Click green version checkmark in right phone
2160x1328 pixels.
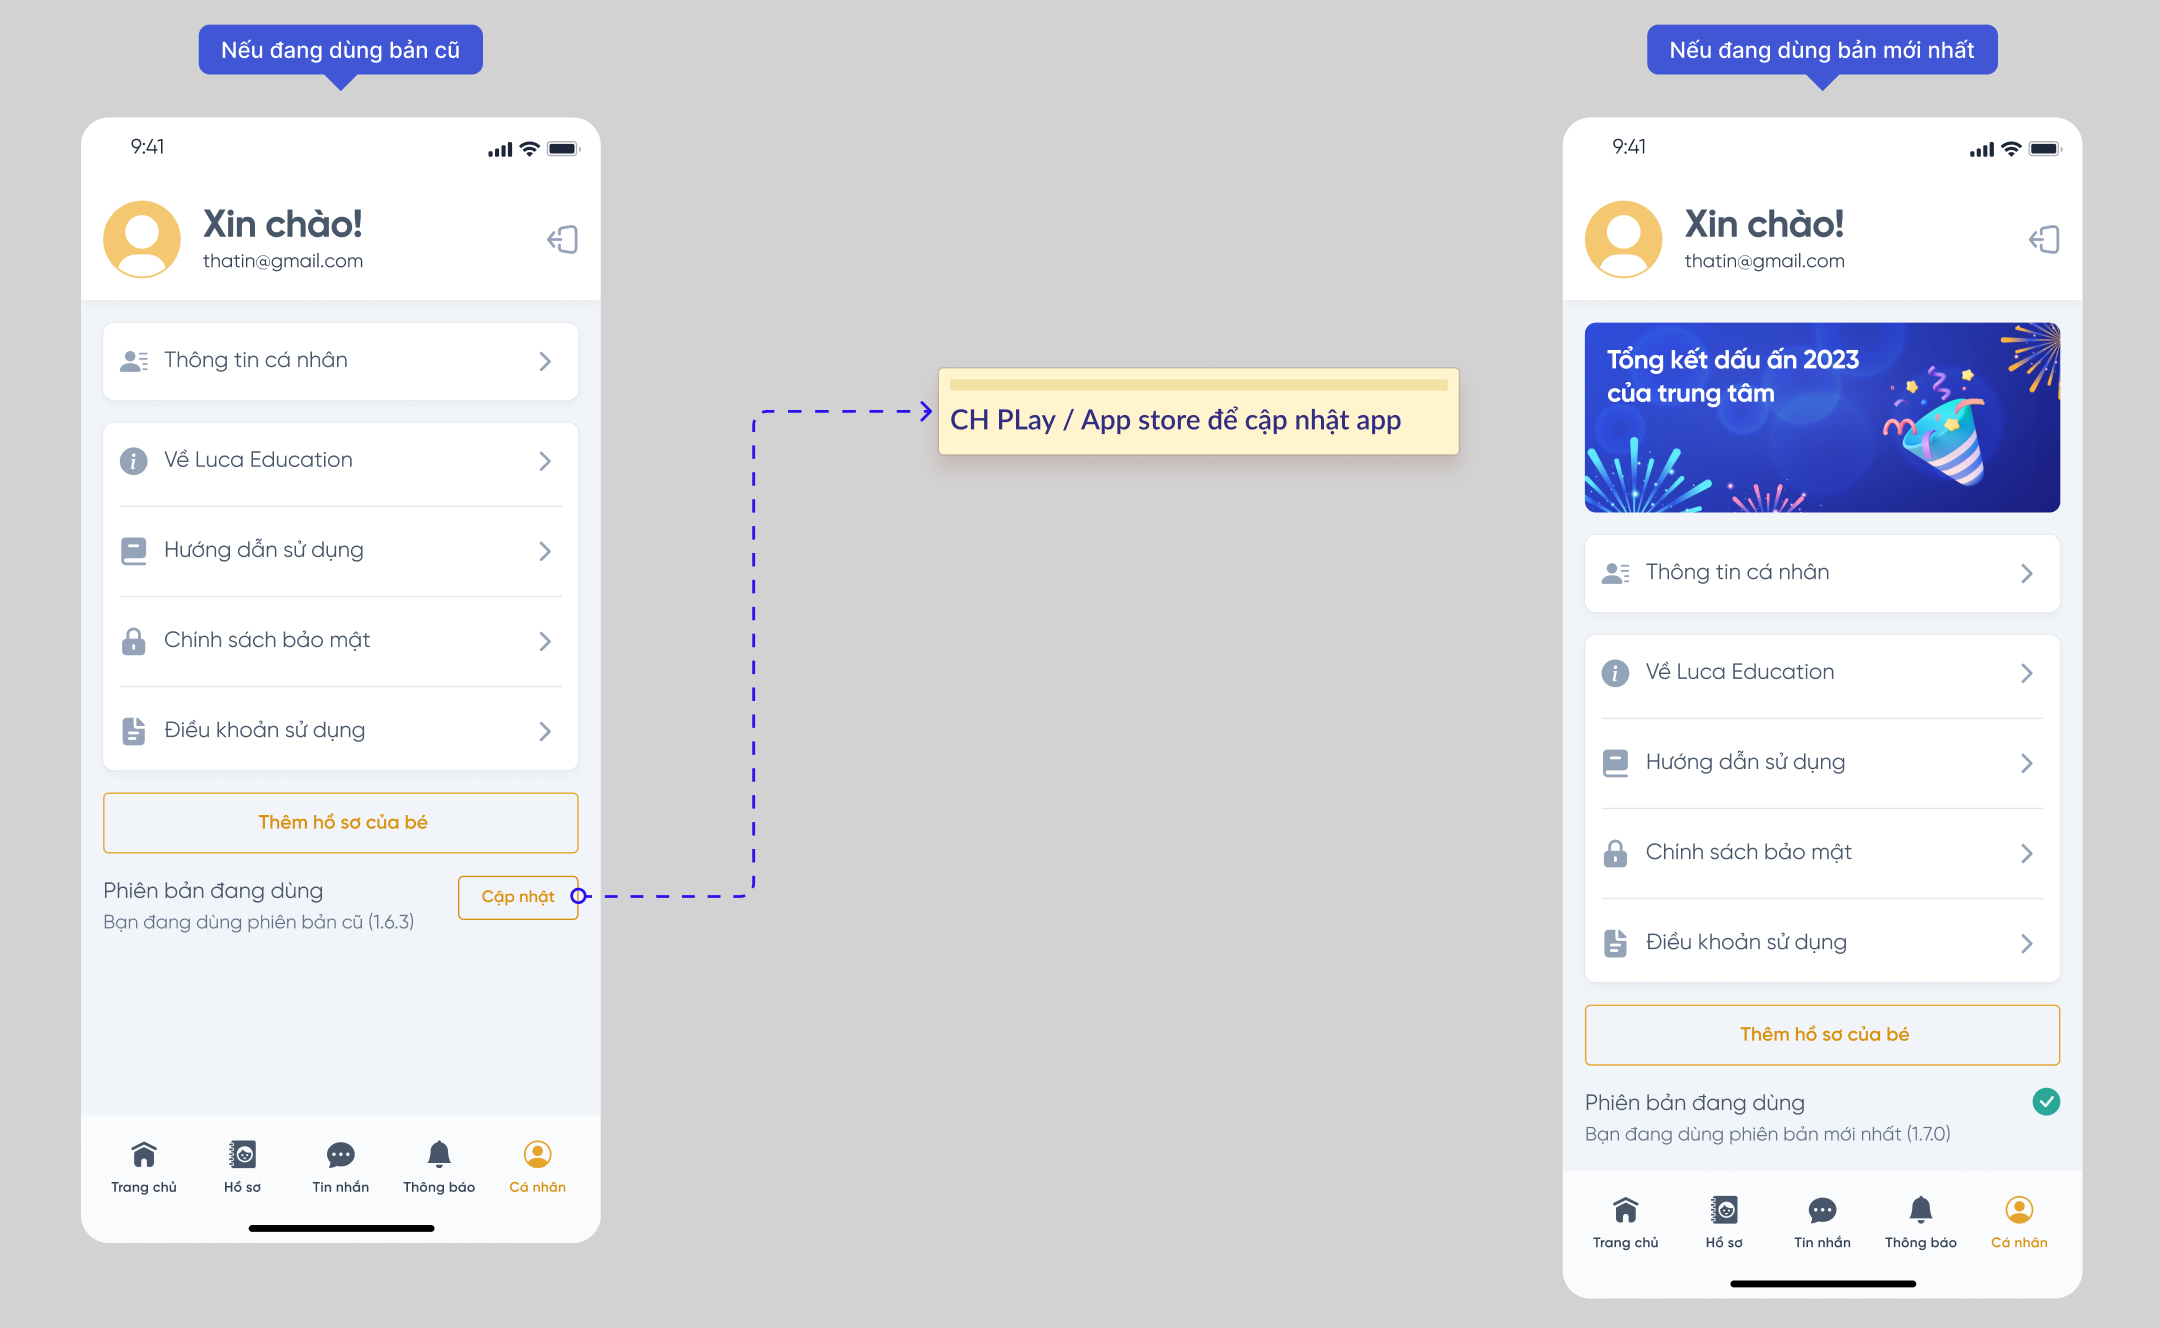tap(2046, 1102)
